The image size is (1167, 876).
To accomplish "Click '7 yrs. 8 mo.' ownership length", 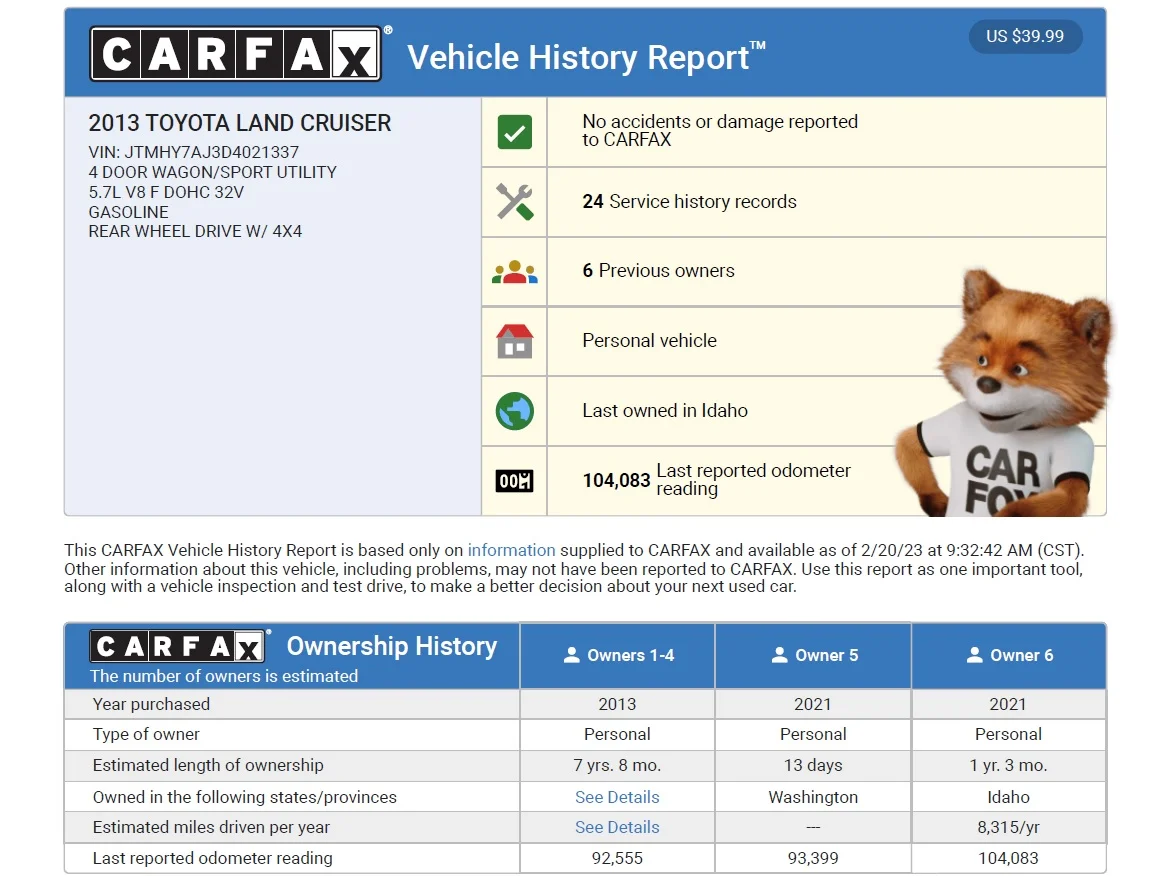I will click(x=617, y=765).
